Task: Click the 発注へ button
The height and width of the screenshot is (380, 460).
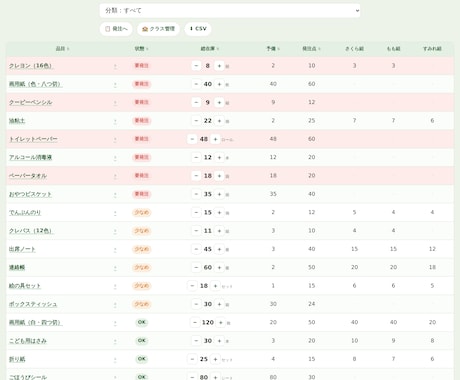Action: tap(116, 29)
